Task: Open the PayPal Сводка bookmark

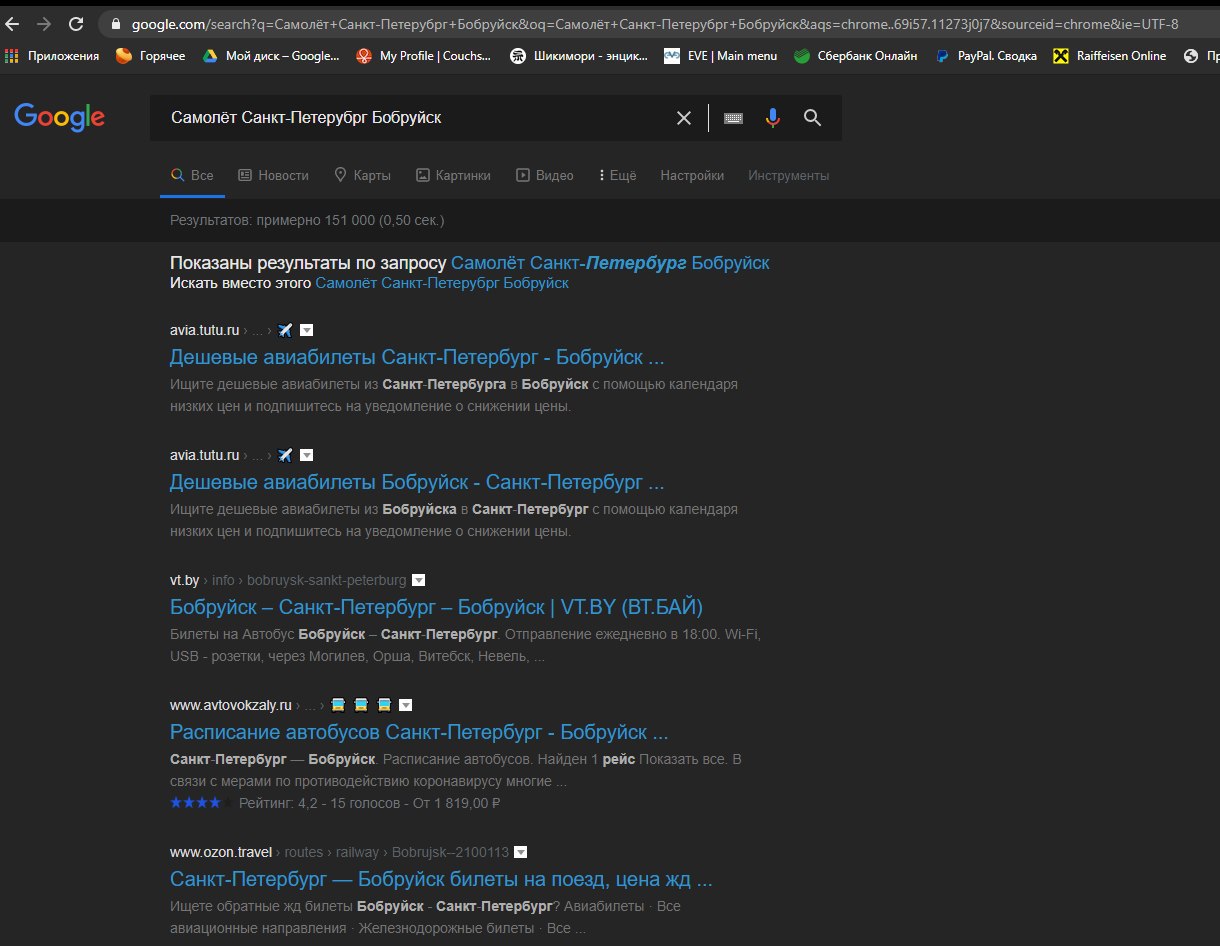Action: (x=985, y=56)
